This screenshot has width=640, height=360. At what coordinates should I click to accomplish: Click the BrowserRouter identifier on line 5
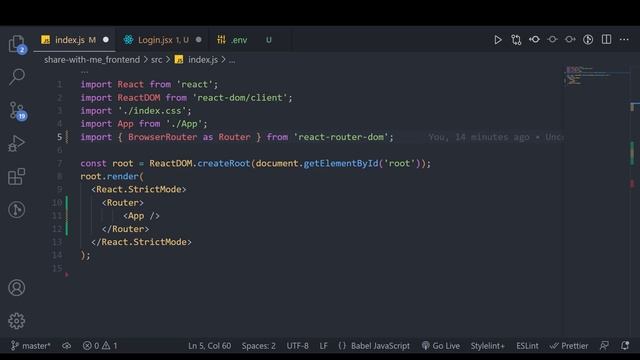pyautogui.click(x=162, y=137)
